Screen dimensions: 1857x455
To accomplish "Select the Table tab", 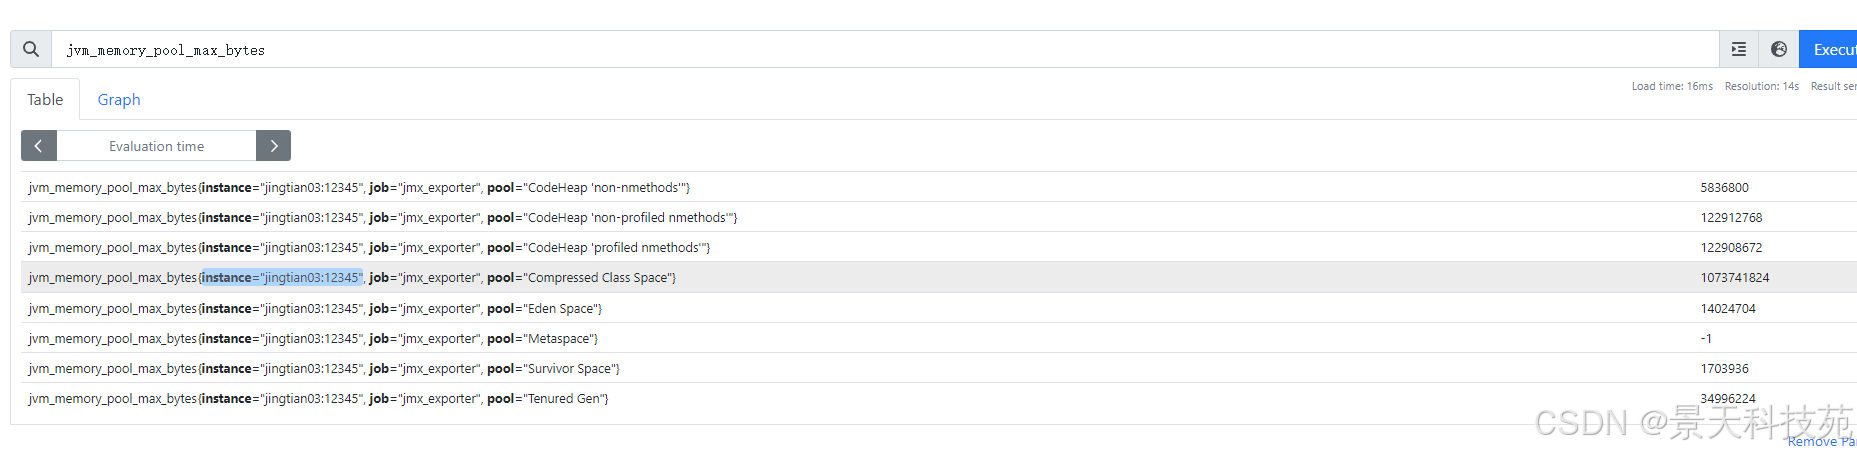I will click(x=45, y=100).
